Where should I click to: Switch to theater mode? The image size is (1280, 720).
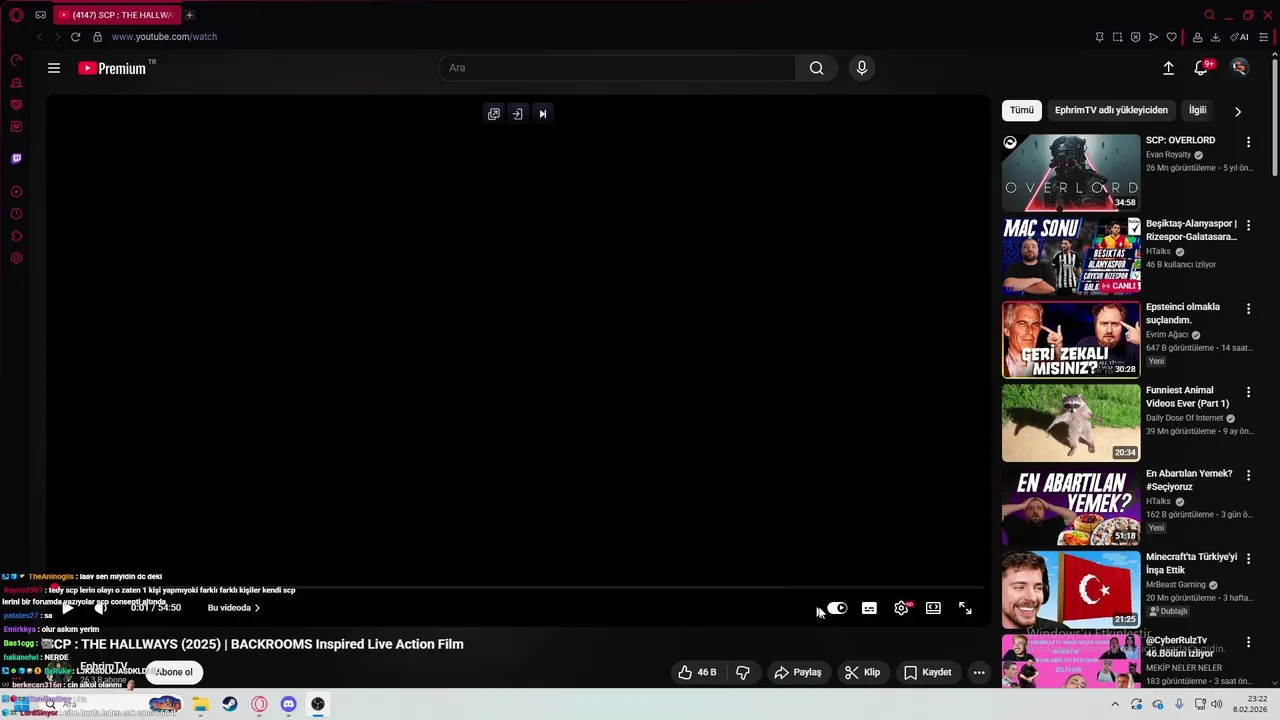pos(933,608)
